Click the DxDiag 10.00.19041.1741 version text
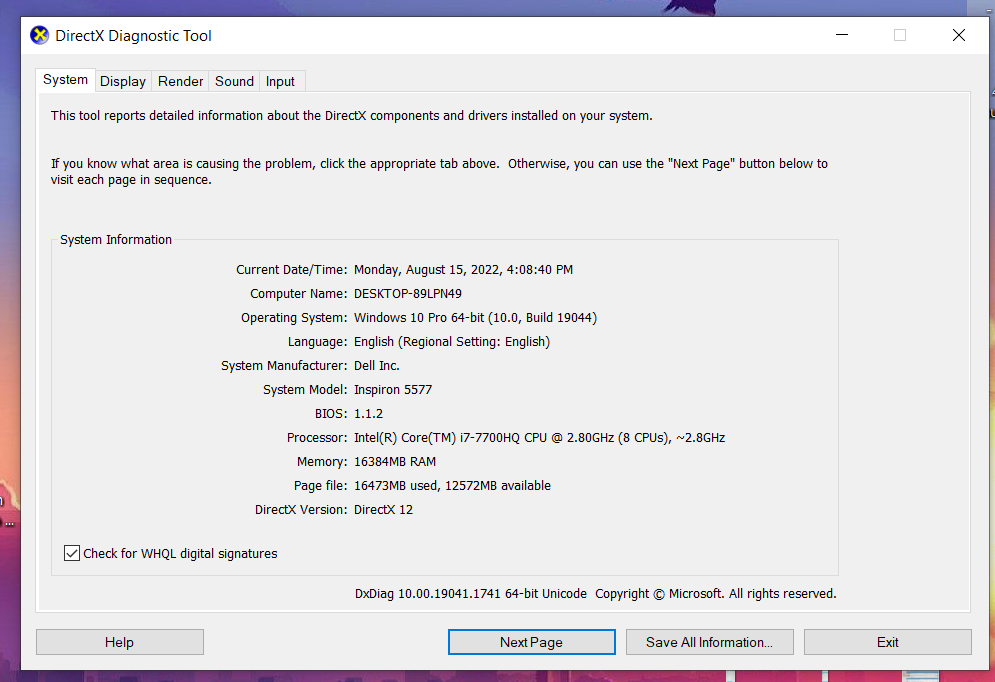This screenshot has width=995, height=682. click(471, 594)
